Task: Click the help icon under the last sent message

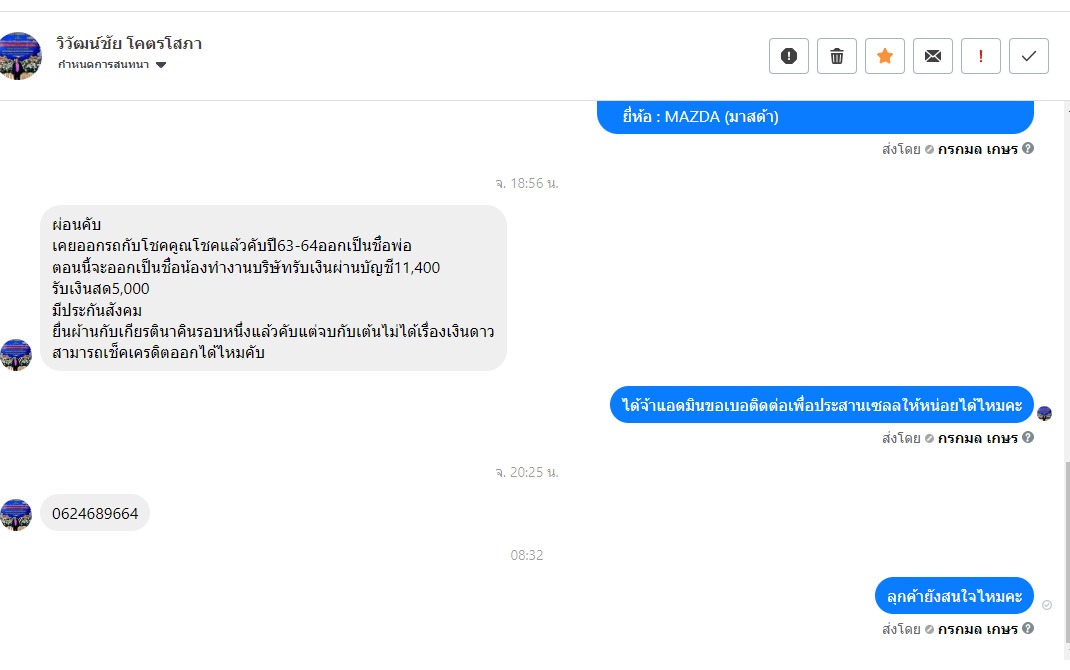Action: coord(1028,629)
